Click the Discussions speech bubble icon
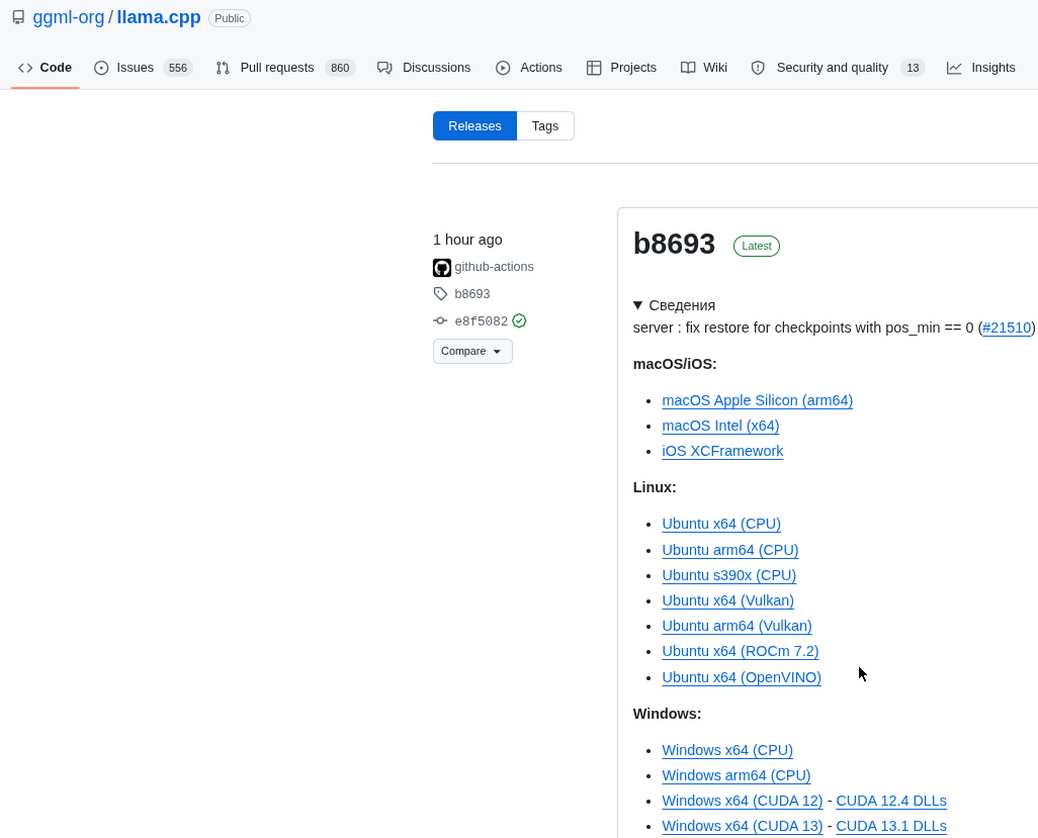Screen dimensions: 1038x838 click(x=385, y=68)
